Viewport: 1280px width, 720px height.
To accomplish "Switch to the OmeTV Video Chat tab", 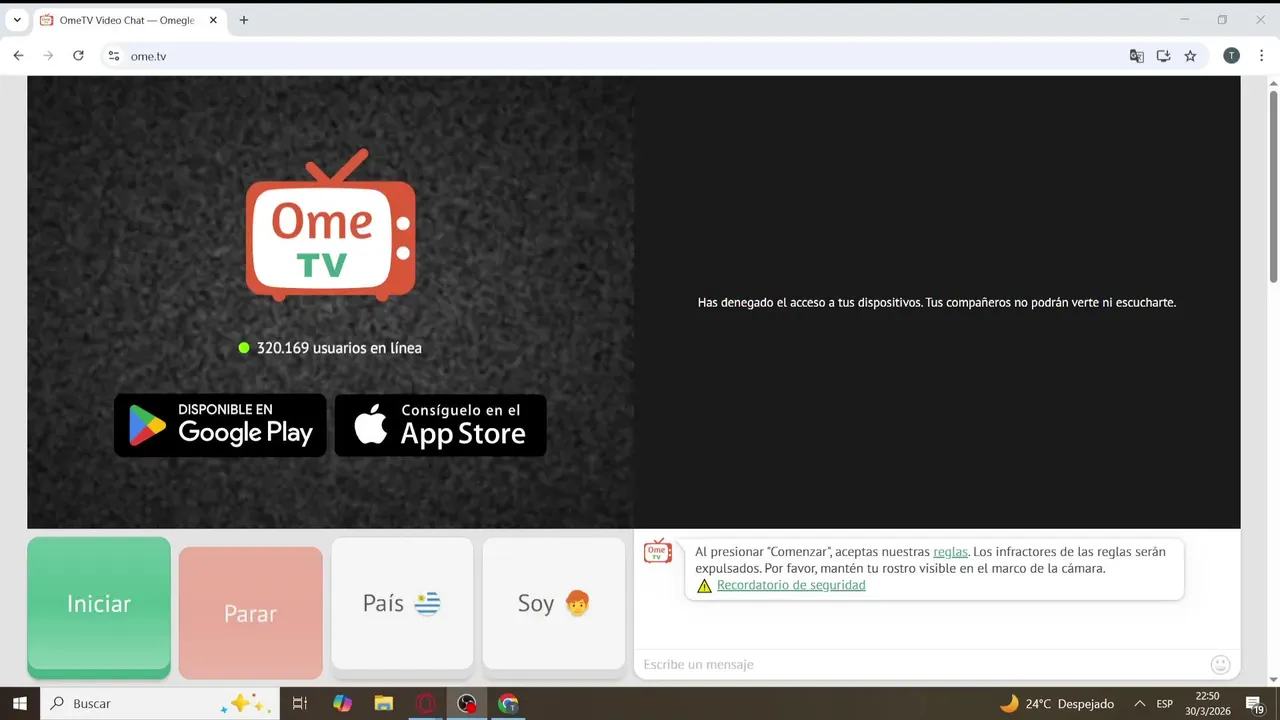I will [129, 20].
